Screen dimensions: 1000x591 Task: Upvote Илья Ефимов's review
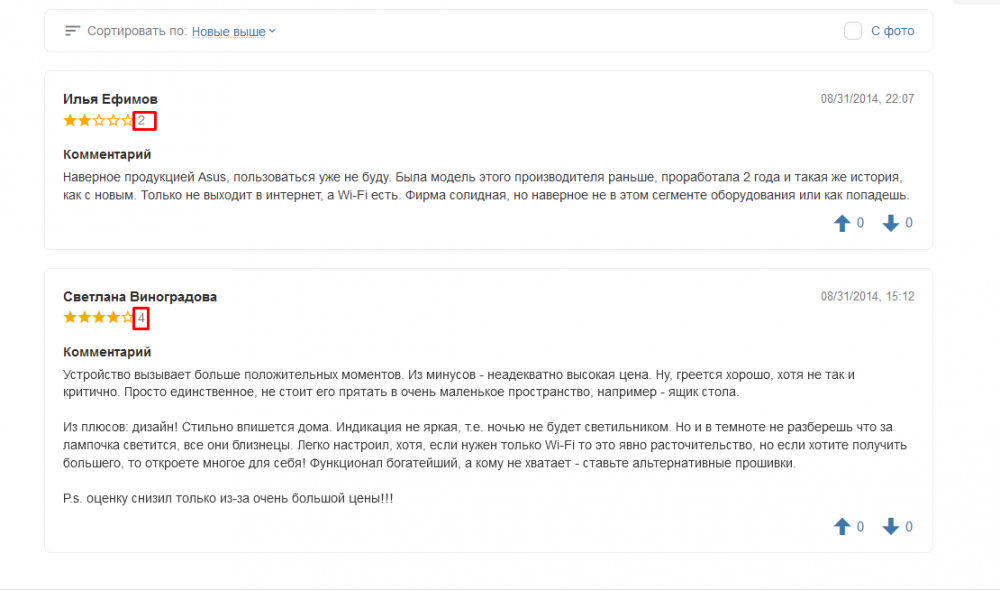pyautogui.click(x=842, y=223)
